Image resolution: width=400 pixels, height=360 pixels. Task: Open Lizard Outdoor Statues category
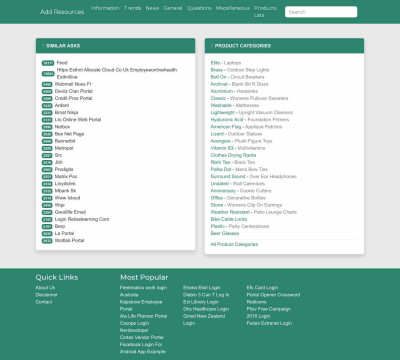(x=236, y=134)
